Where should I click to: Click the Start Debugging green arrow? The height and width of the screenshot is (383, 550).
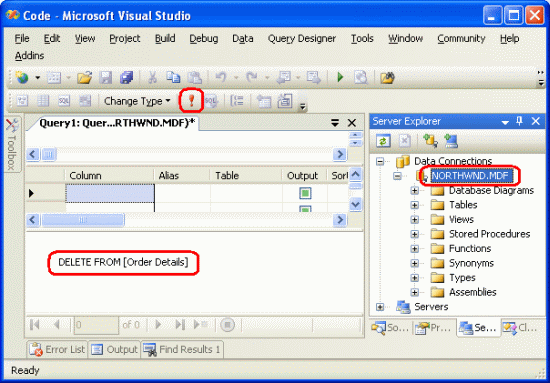click(340, 77)
